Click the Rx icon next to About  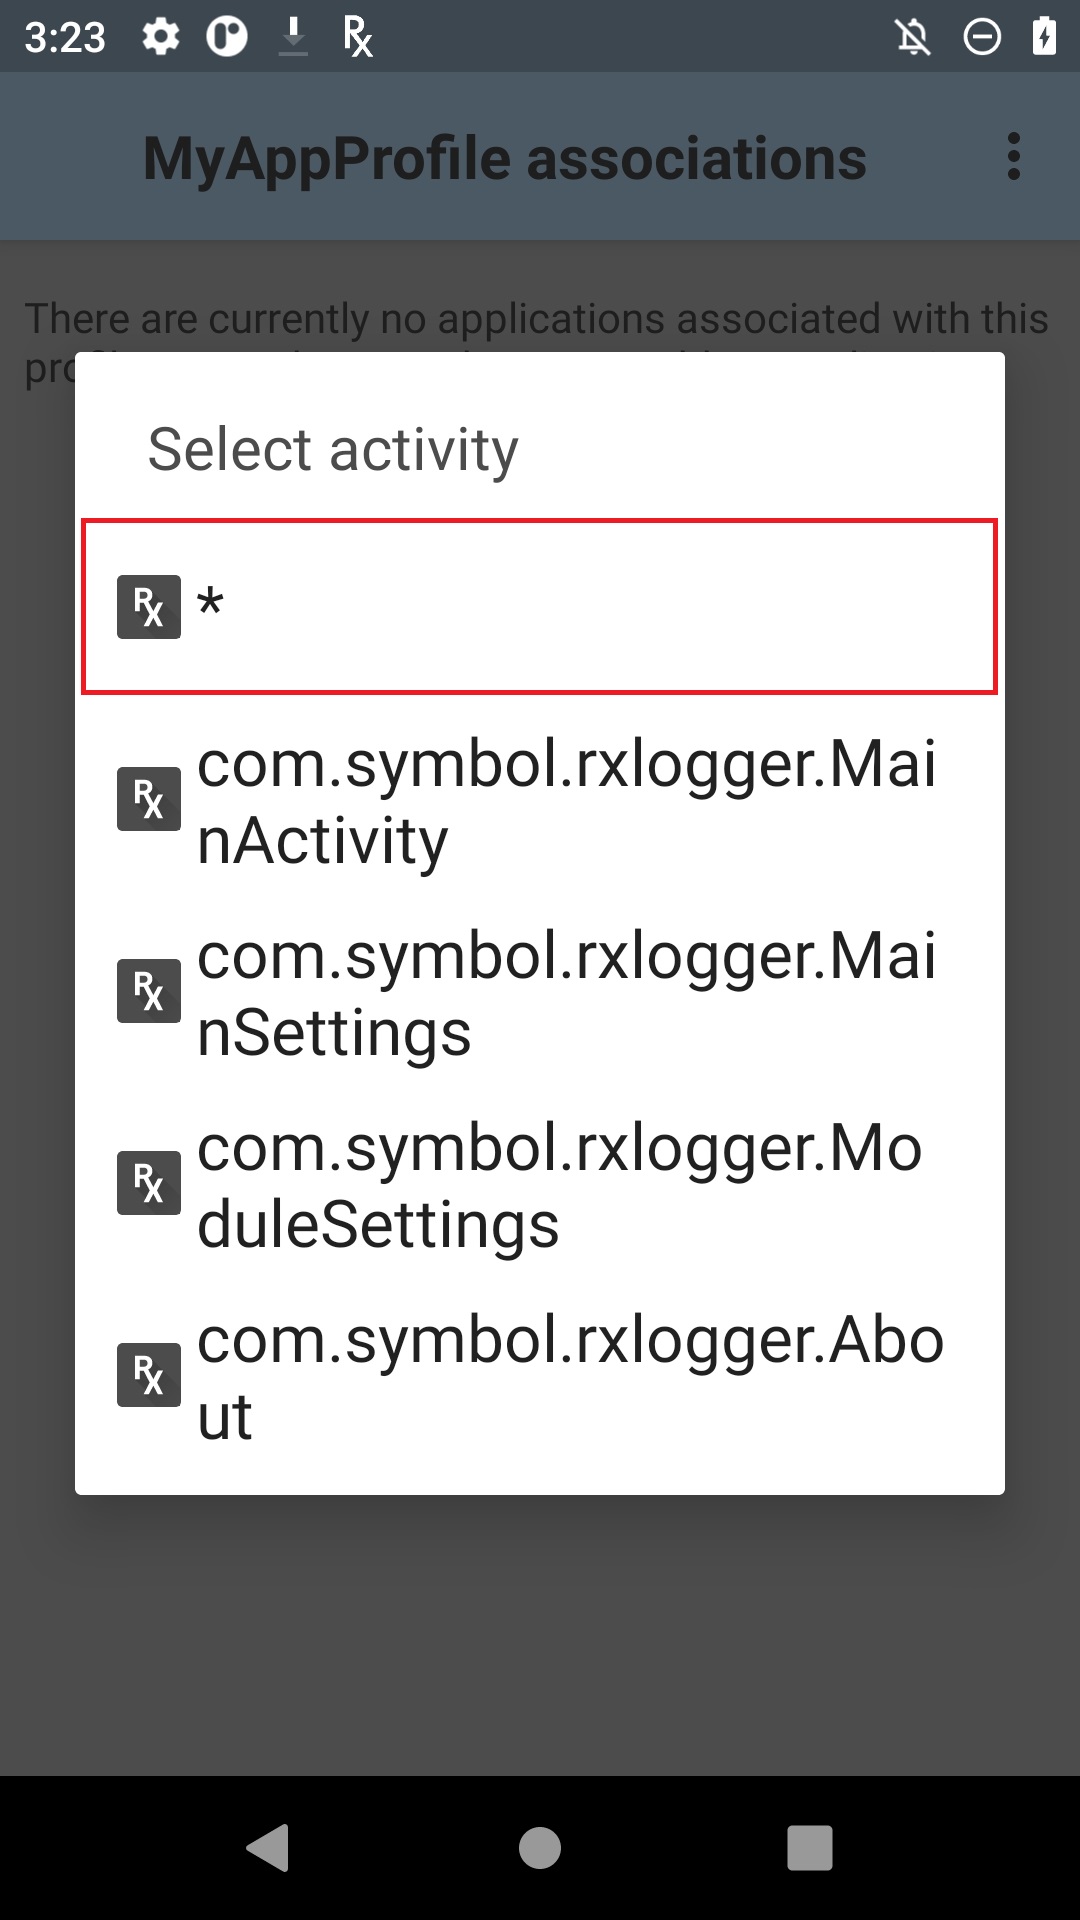[x=149, y=1375]
